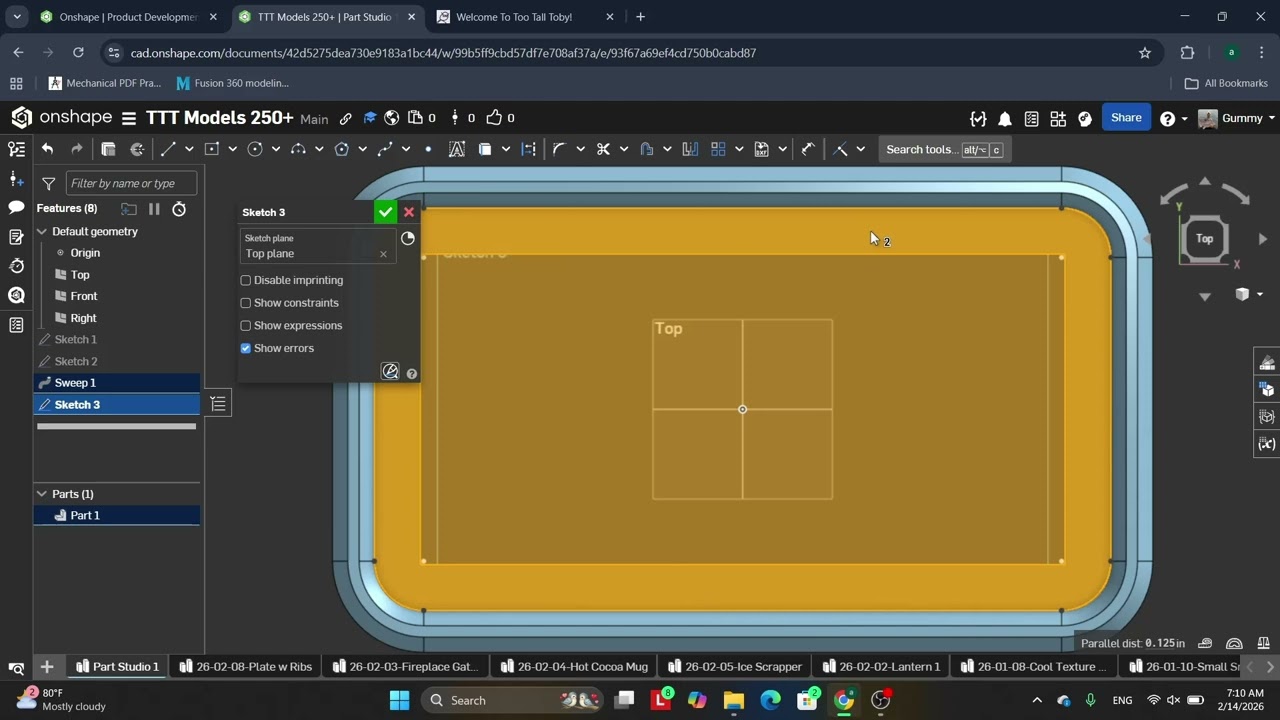The image size is (1280, 720).
Task: Open the notifications bell icon
Action: tap(1005, 118)
